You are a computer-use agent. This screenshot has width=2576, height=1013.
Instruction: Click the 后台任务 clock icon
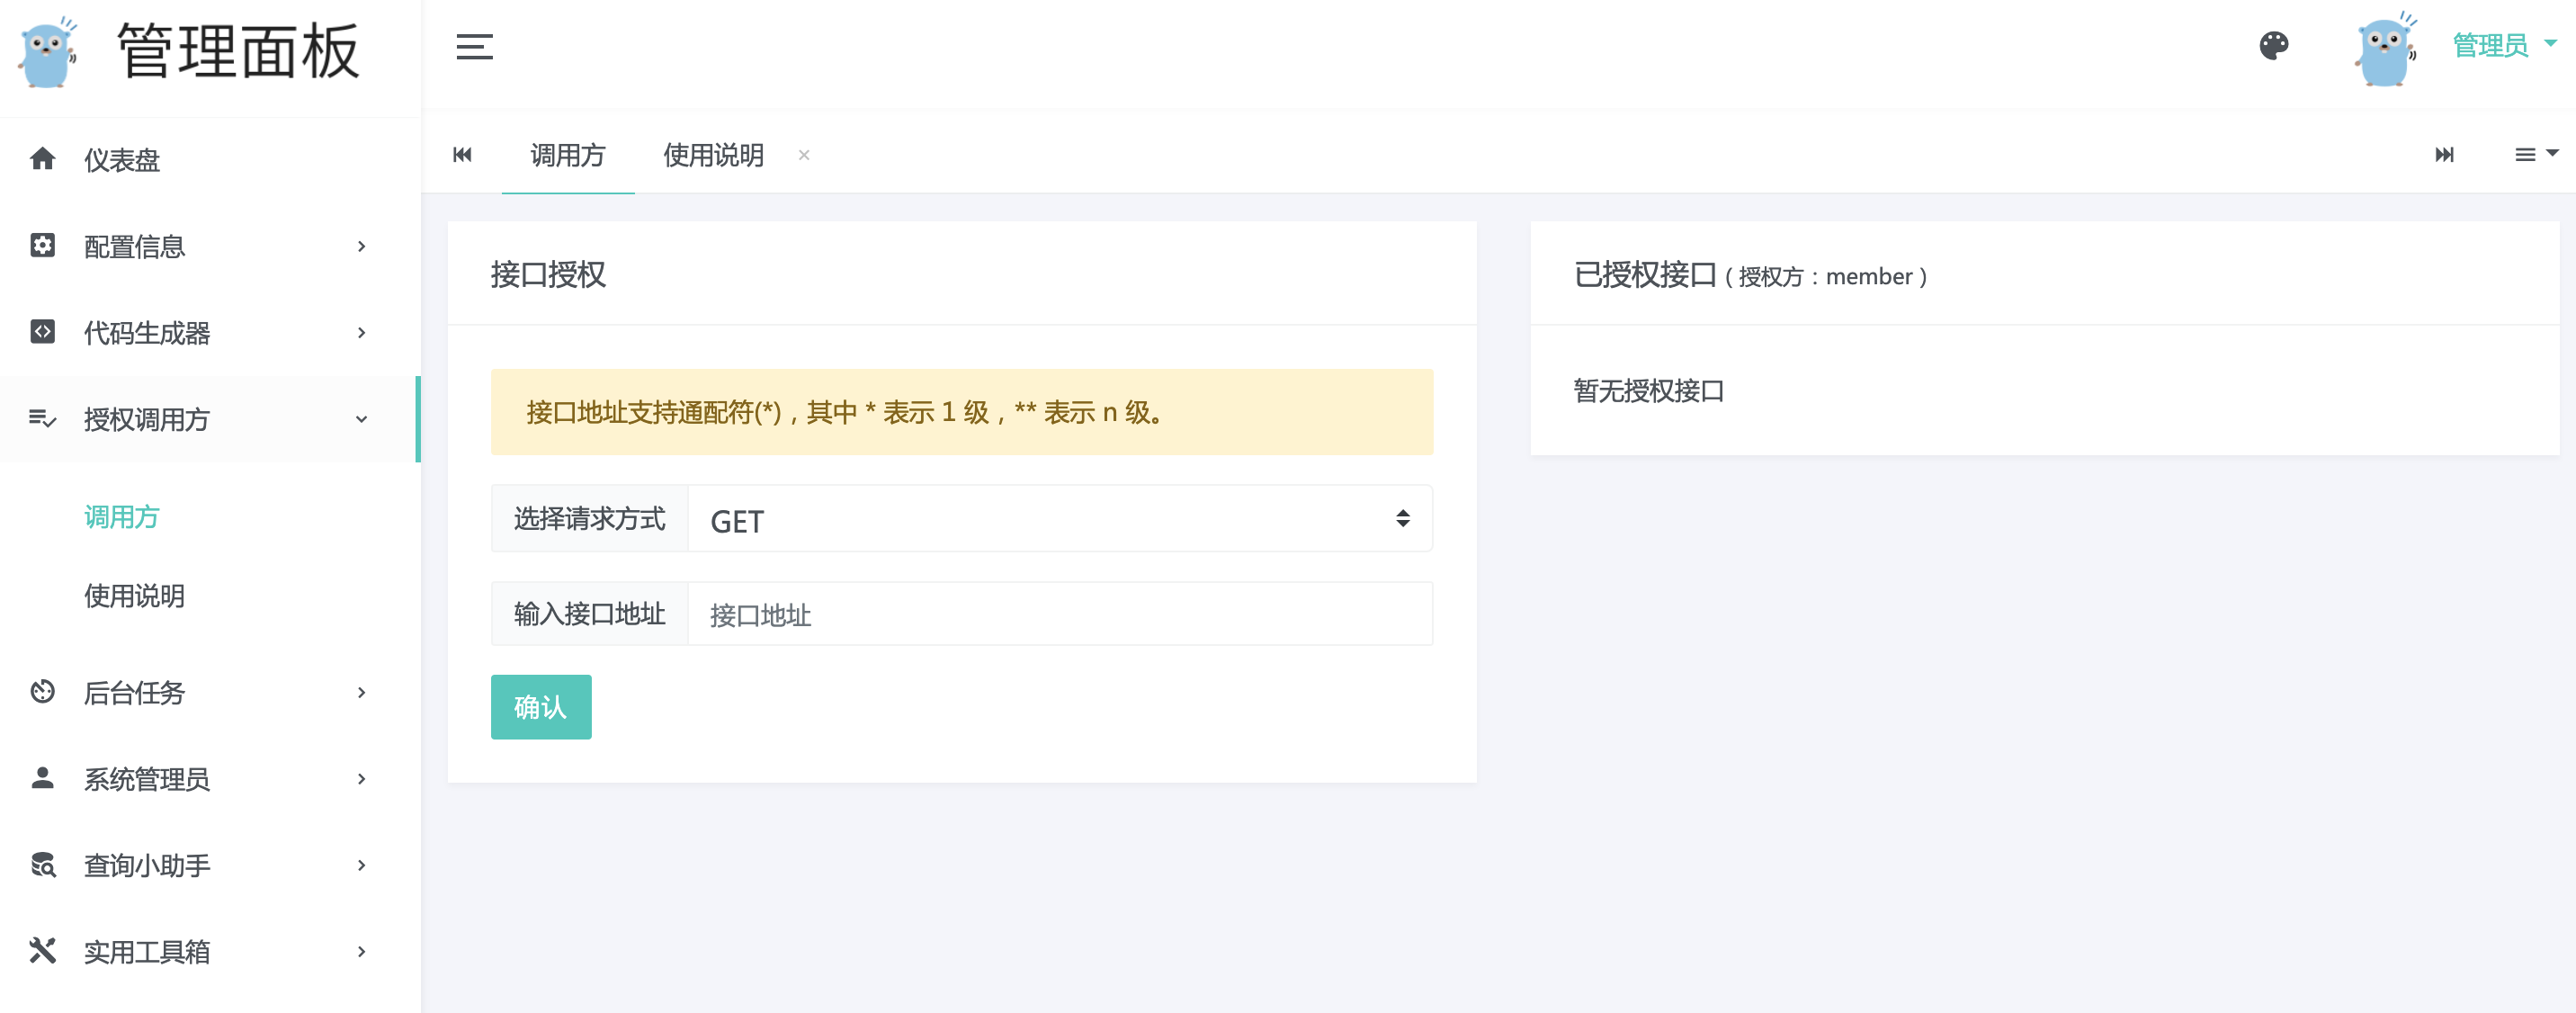(42, 691)
